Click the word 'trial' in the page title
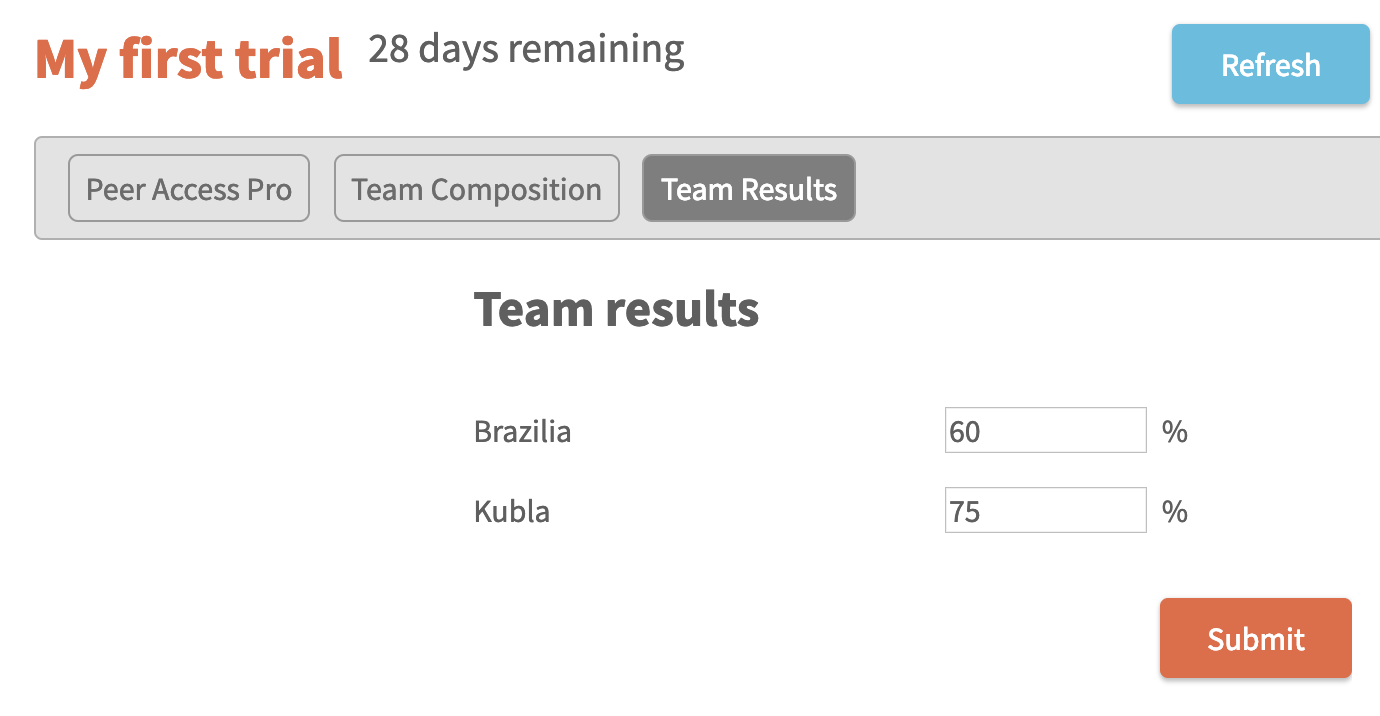The height and width of the screenshot is (716, 1380). click(289, 60)
